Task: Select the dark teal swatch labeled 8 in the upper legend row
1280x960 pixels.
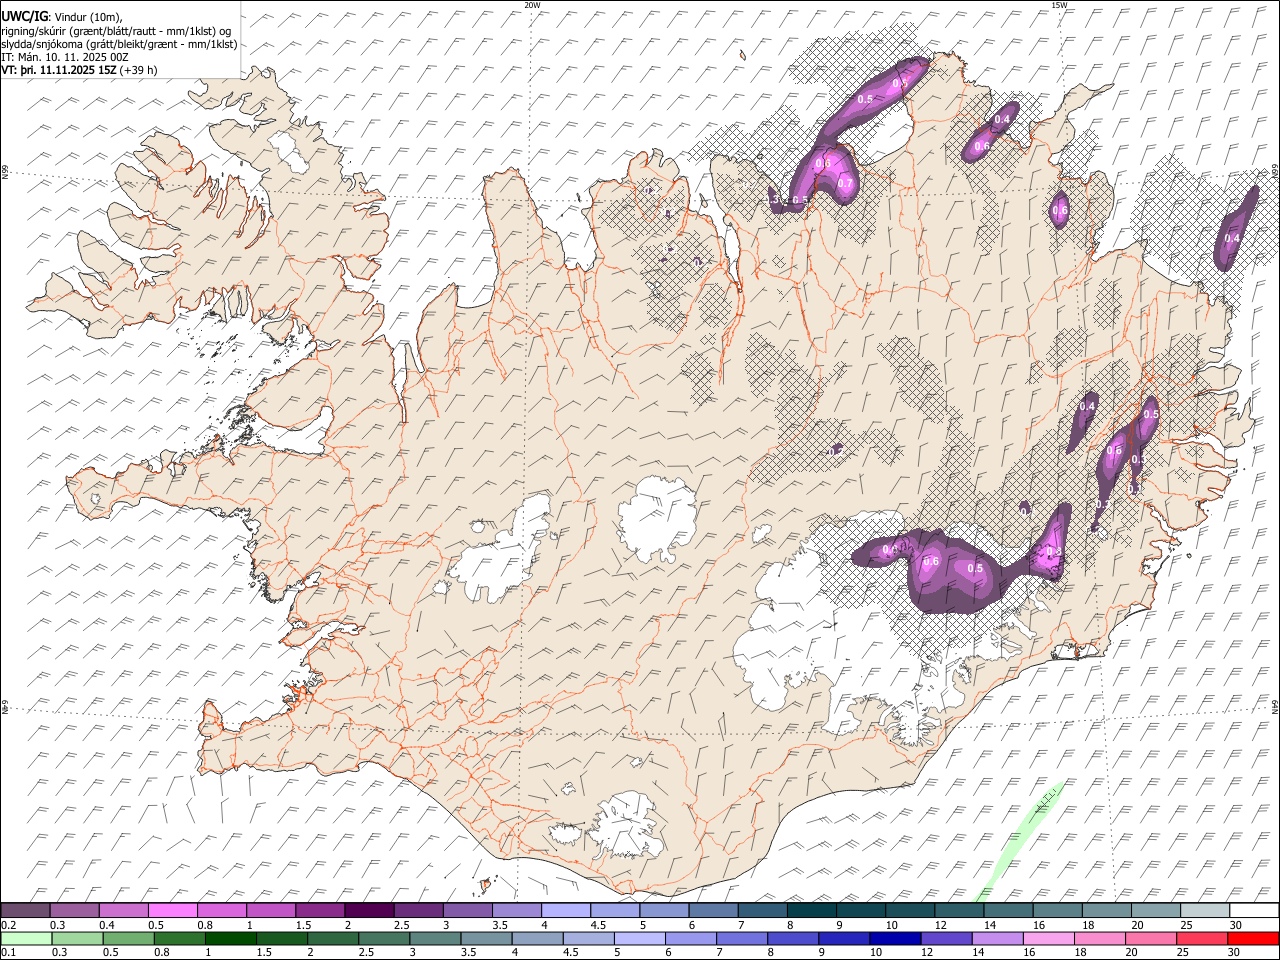Action: coord(810,911)
